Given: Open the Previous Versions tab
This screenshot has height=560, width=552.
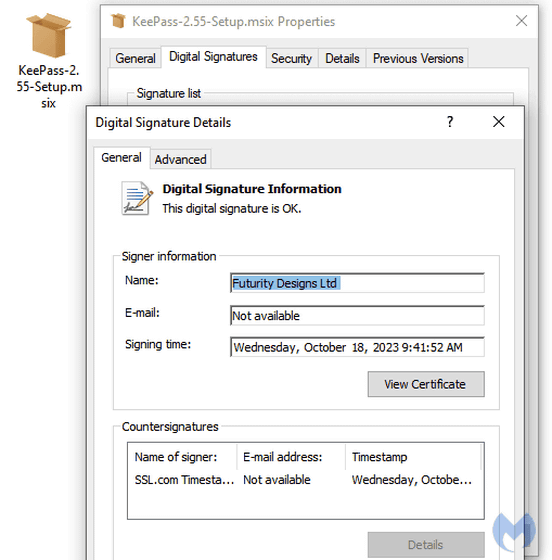Looking at the screenshot, I should (x=418, y=58).
